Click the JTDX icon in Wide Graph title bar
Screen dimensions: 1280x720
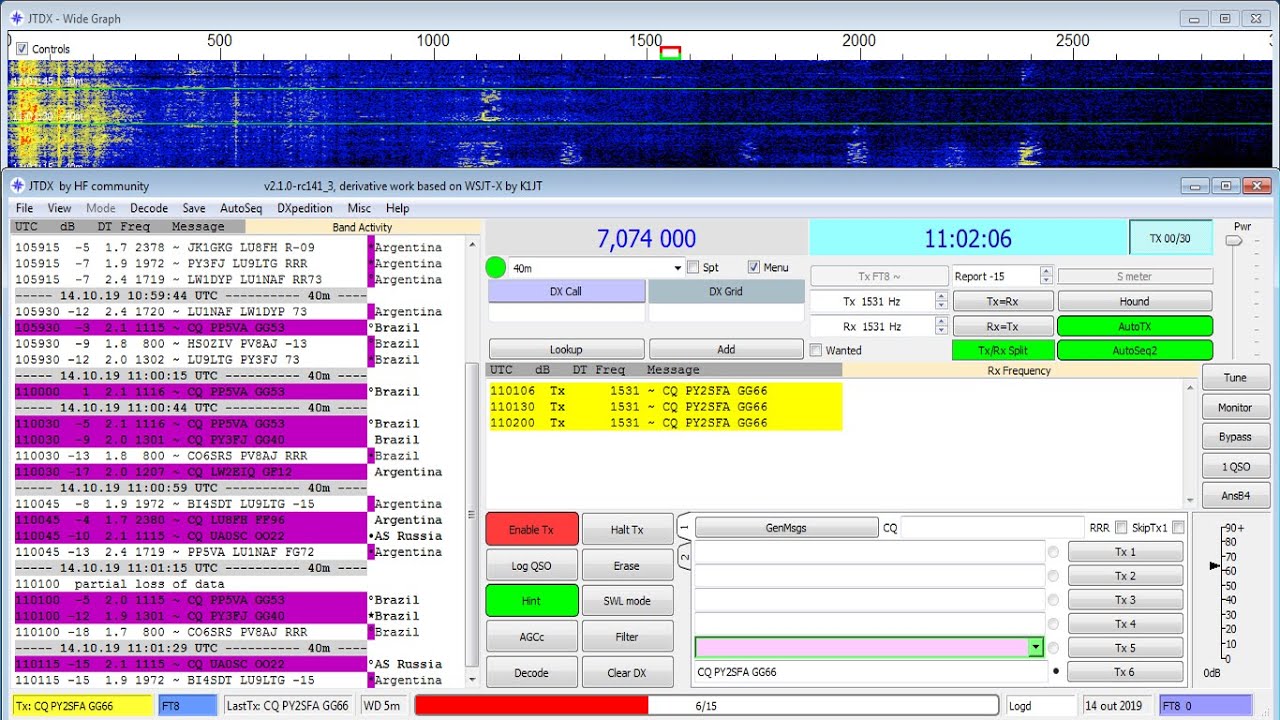(17, 18)
